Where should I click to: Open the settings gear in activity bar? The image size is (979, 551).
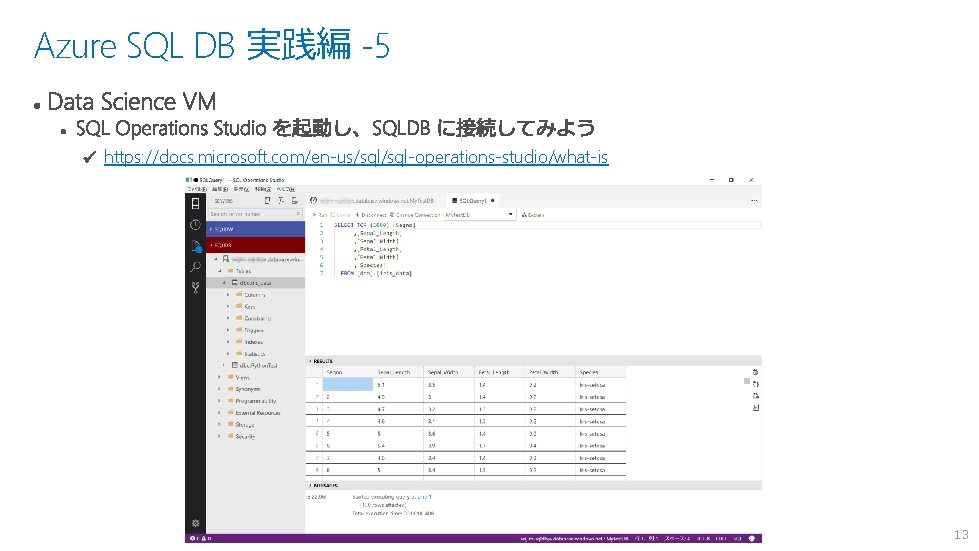[x=195, y=523]
